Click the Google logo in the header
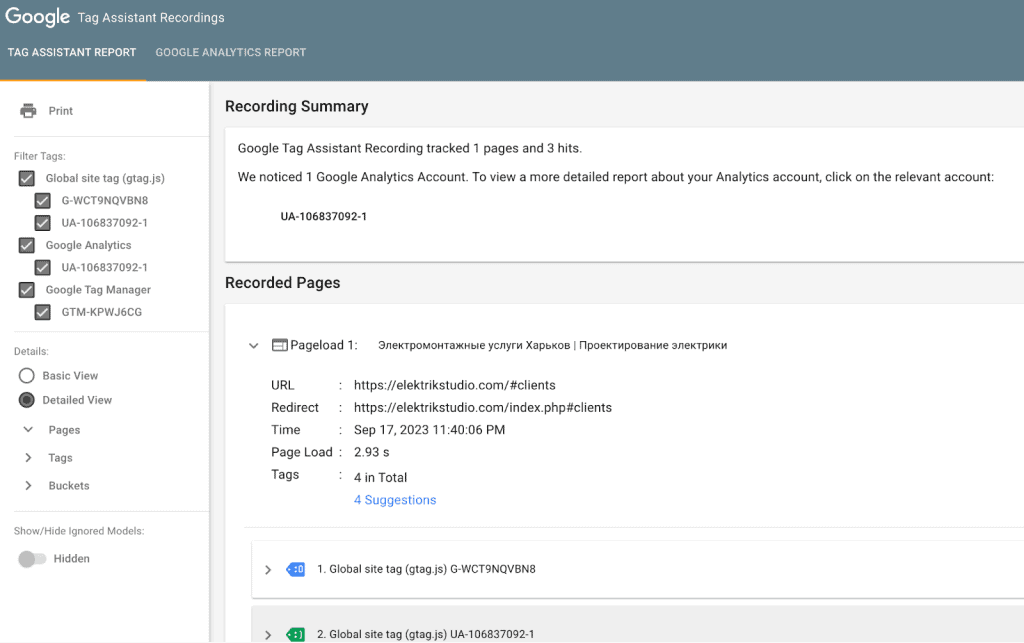 click(37, 16)
